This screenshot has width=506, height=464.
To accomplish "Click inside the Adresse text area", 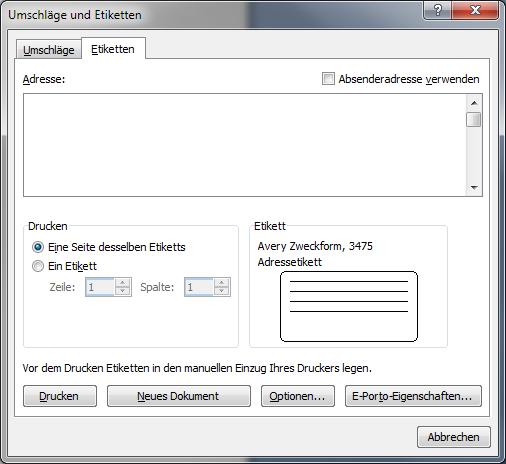I will pos(245,145).
